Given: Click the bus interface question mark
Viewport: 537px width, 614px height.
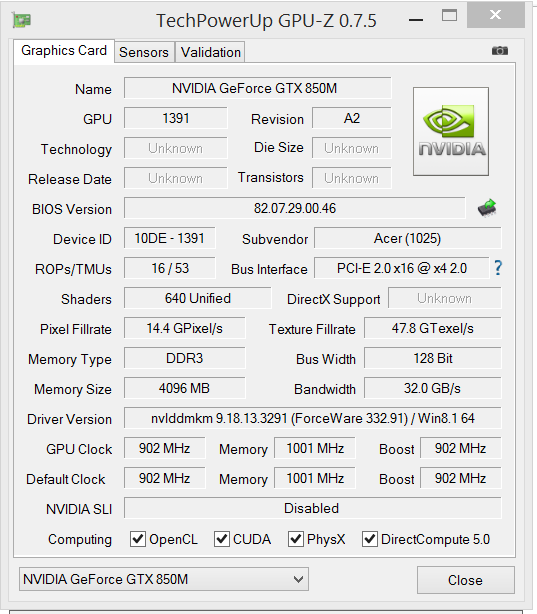Looking at the screenshot, I should pos(498,268).
